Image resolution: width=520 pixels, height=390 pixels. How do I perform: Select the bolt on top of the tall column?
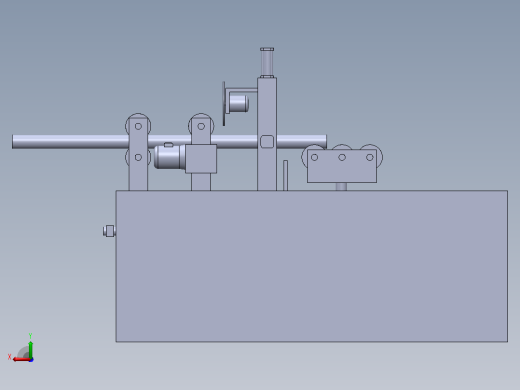tap(267, 62)
